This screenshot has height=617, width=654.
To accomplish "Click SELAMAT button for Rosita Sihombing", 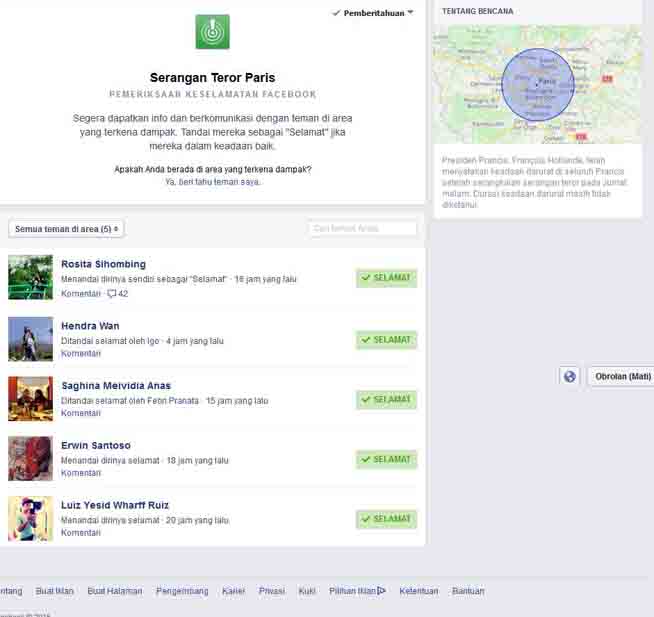I will click(386, 278).
